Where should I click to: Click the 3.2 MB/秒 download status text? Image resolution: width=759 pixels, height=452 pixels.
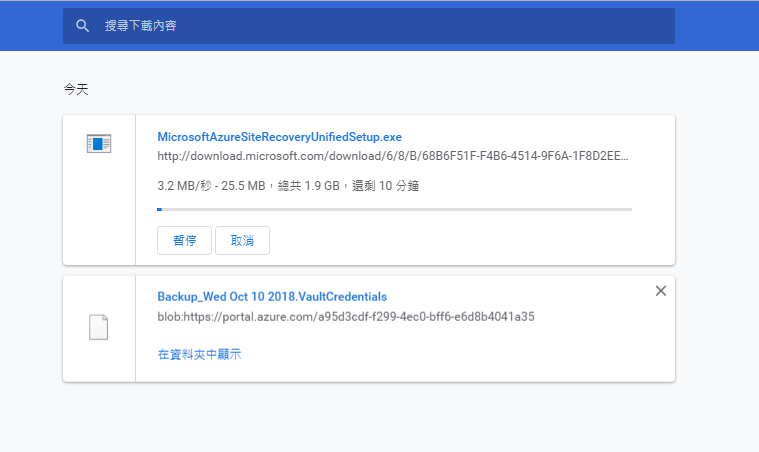[x=288, y=186]
